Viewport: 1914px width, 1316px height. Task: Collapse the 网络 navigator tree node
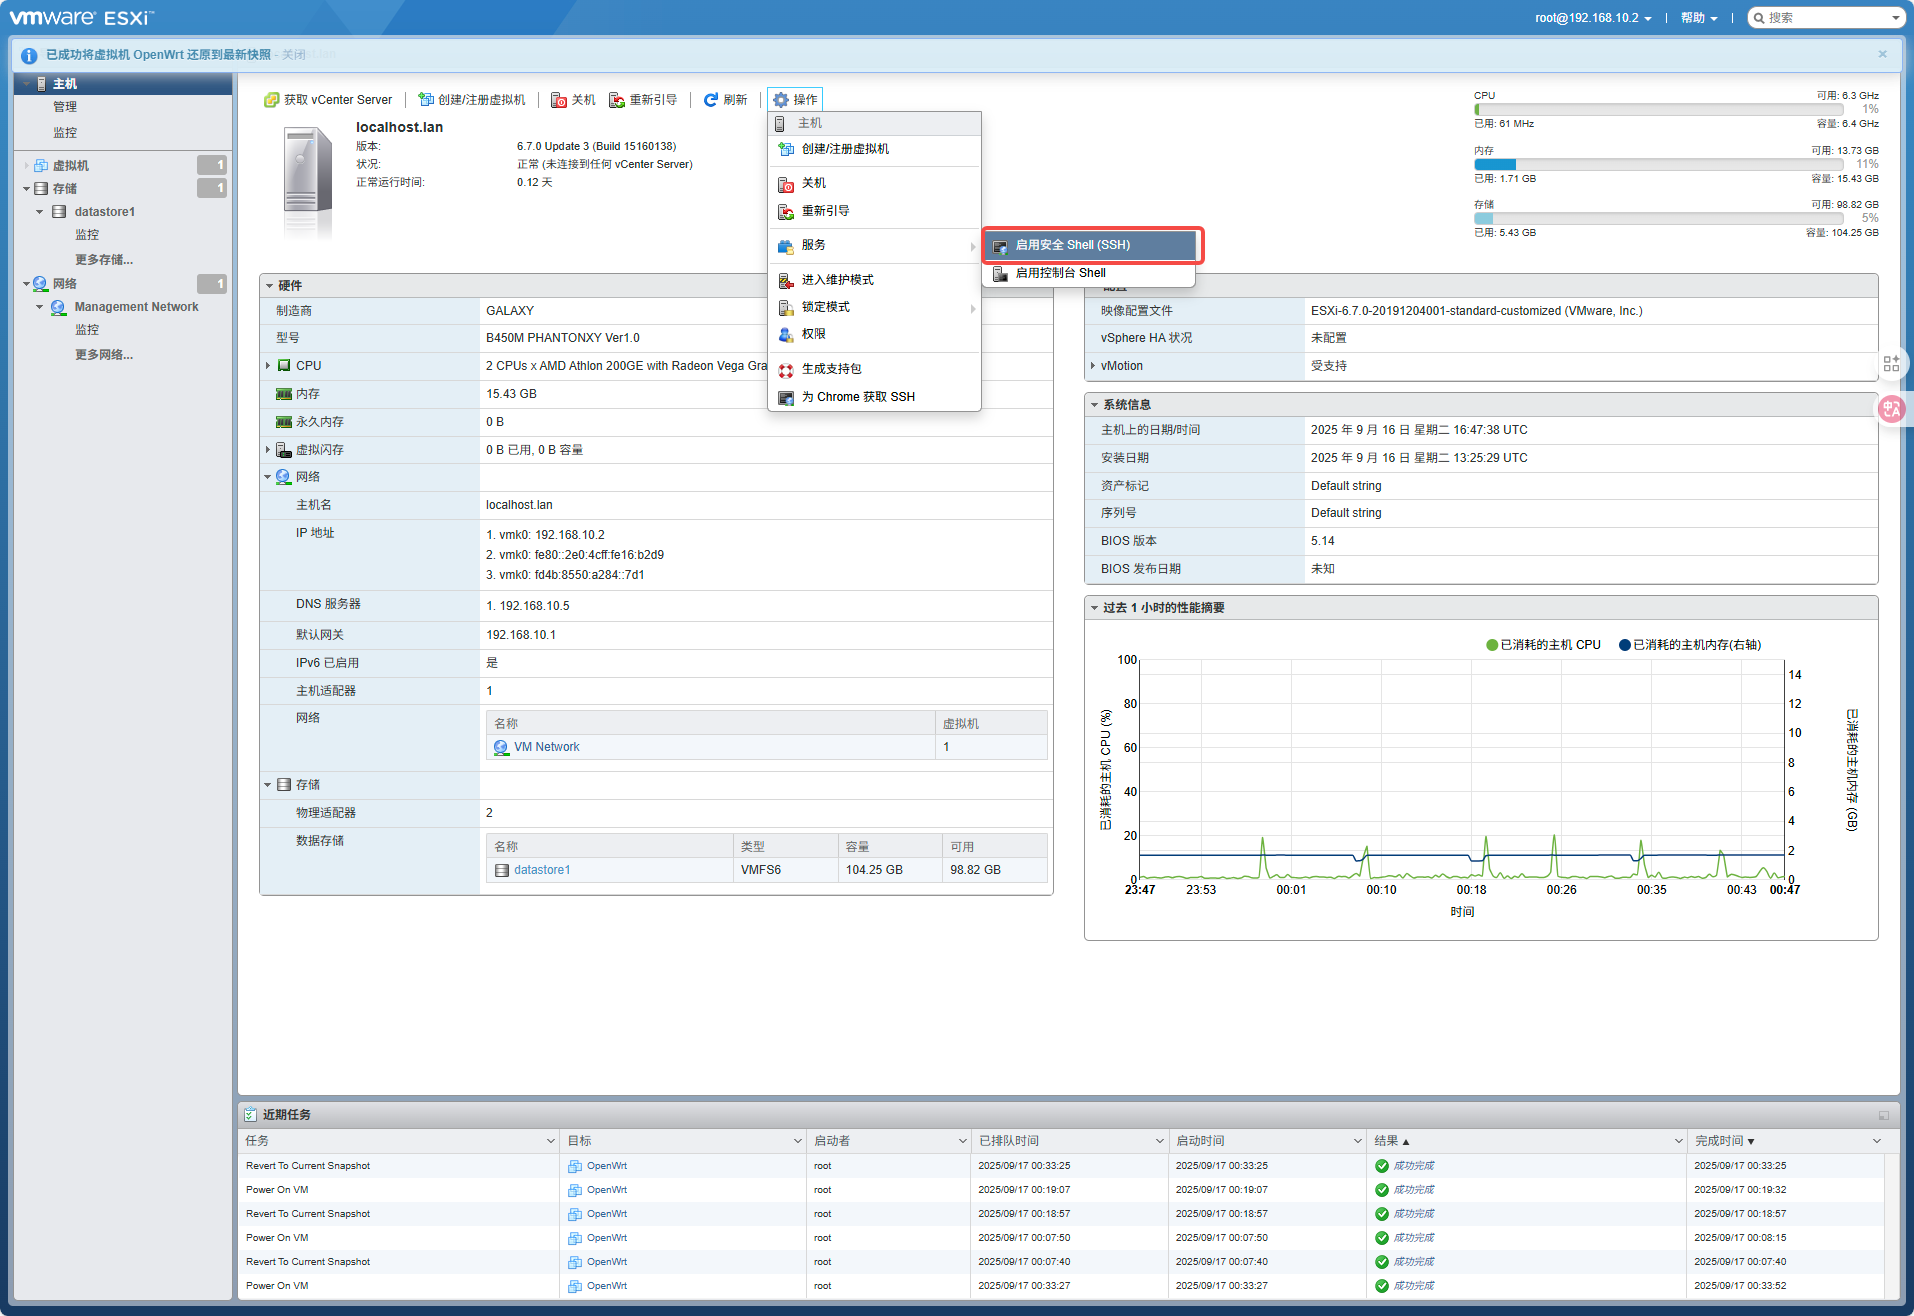click(x=27, y=284)
